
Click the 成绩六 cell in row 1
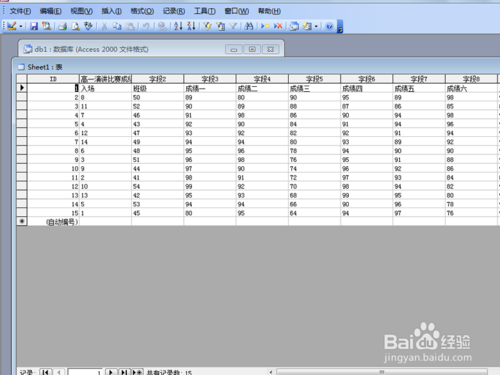(471, 88)
